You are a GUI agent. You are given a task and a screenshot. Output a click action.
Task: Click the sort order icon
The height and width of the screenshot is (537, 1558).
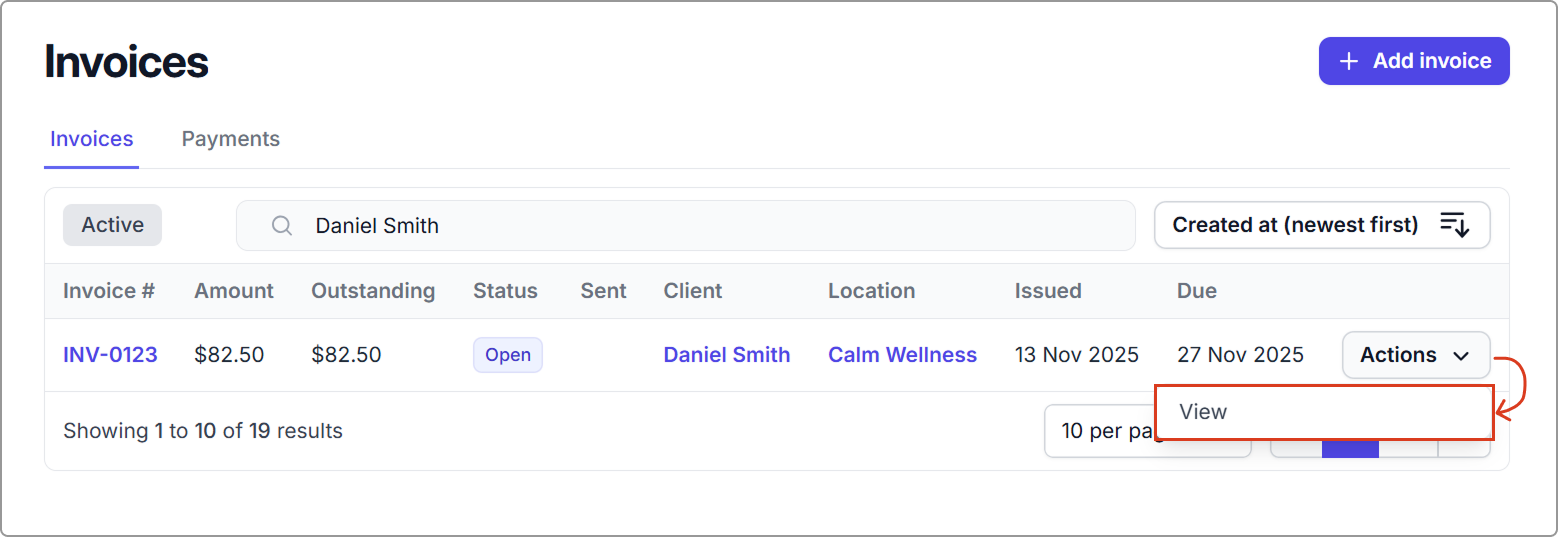tap(1454, 225)
